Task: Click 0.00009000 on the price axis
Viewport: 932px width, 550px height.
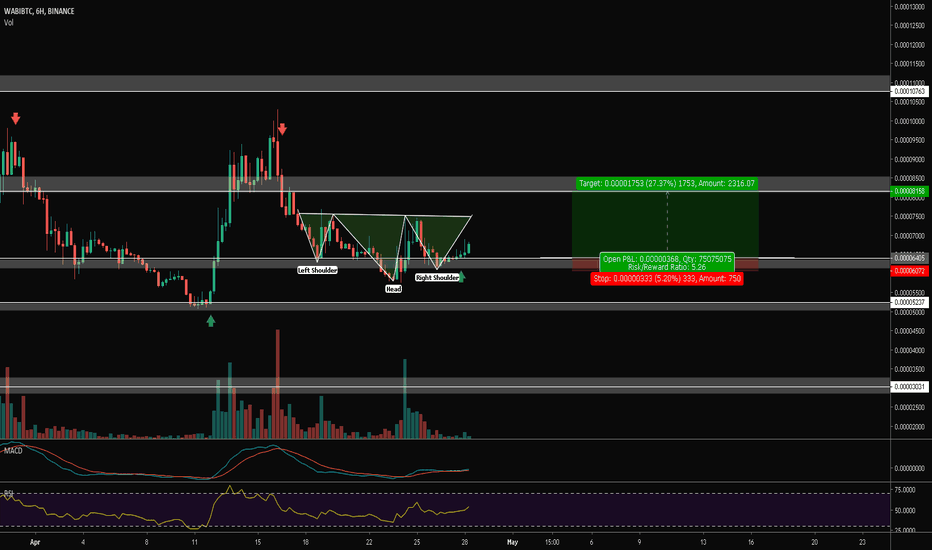Action: [x=910, y=159]
